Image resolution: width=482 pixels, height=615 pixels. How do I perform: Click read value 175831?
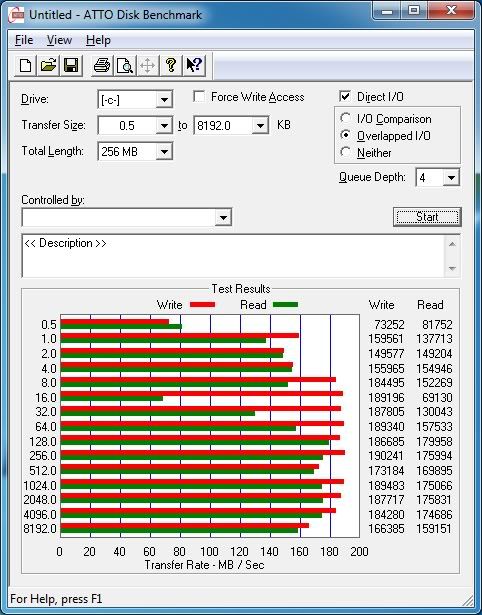pyautogui.click(x=434, y=500)
